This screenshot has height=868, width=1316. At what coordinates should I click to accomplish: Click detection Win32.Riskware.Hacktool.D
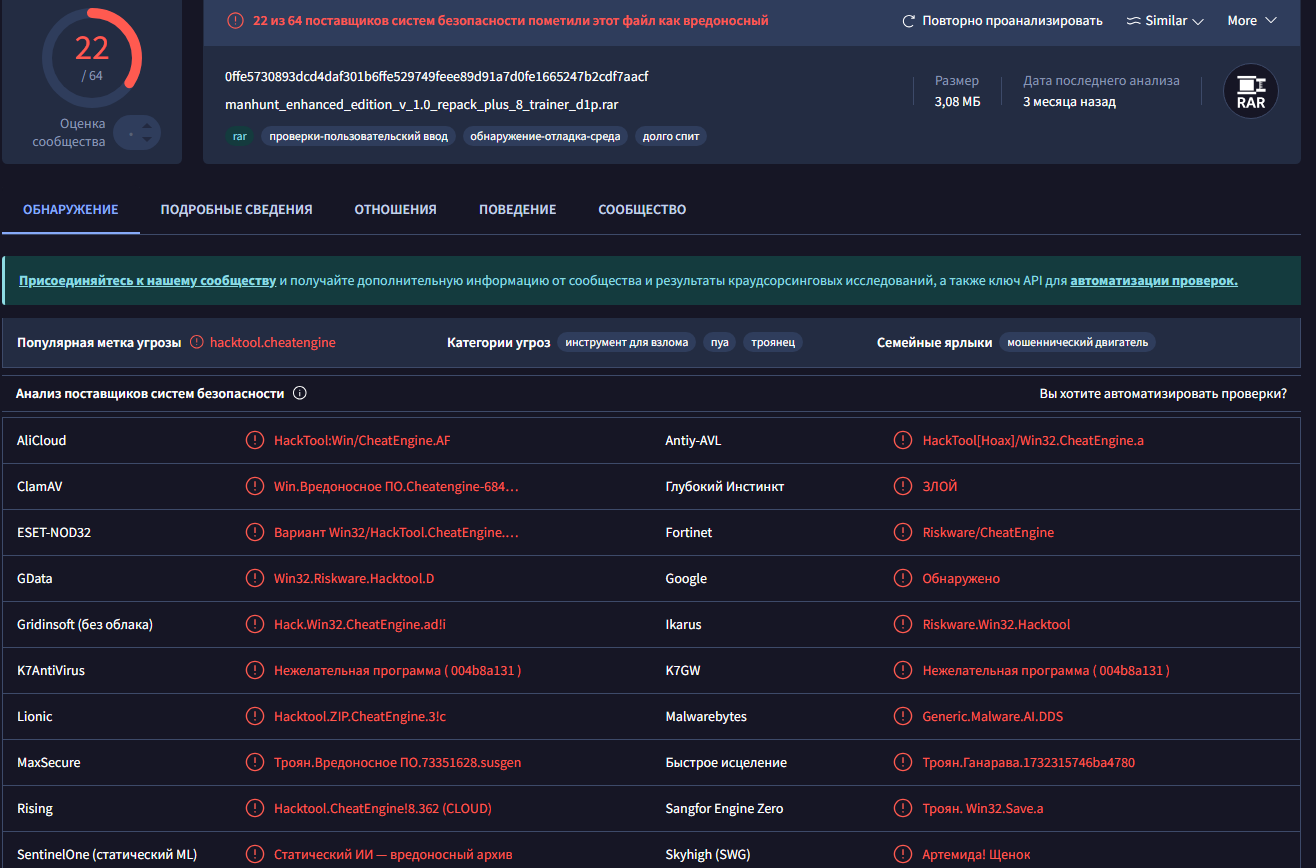354,578
